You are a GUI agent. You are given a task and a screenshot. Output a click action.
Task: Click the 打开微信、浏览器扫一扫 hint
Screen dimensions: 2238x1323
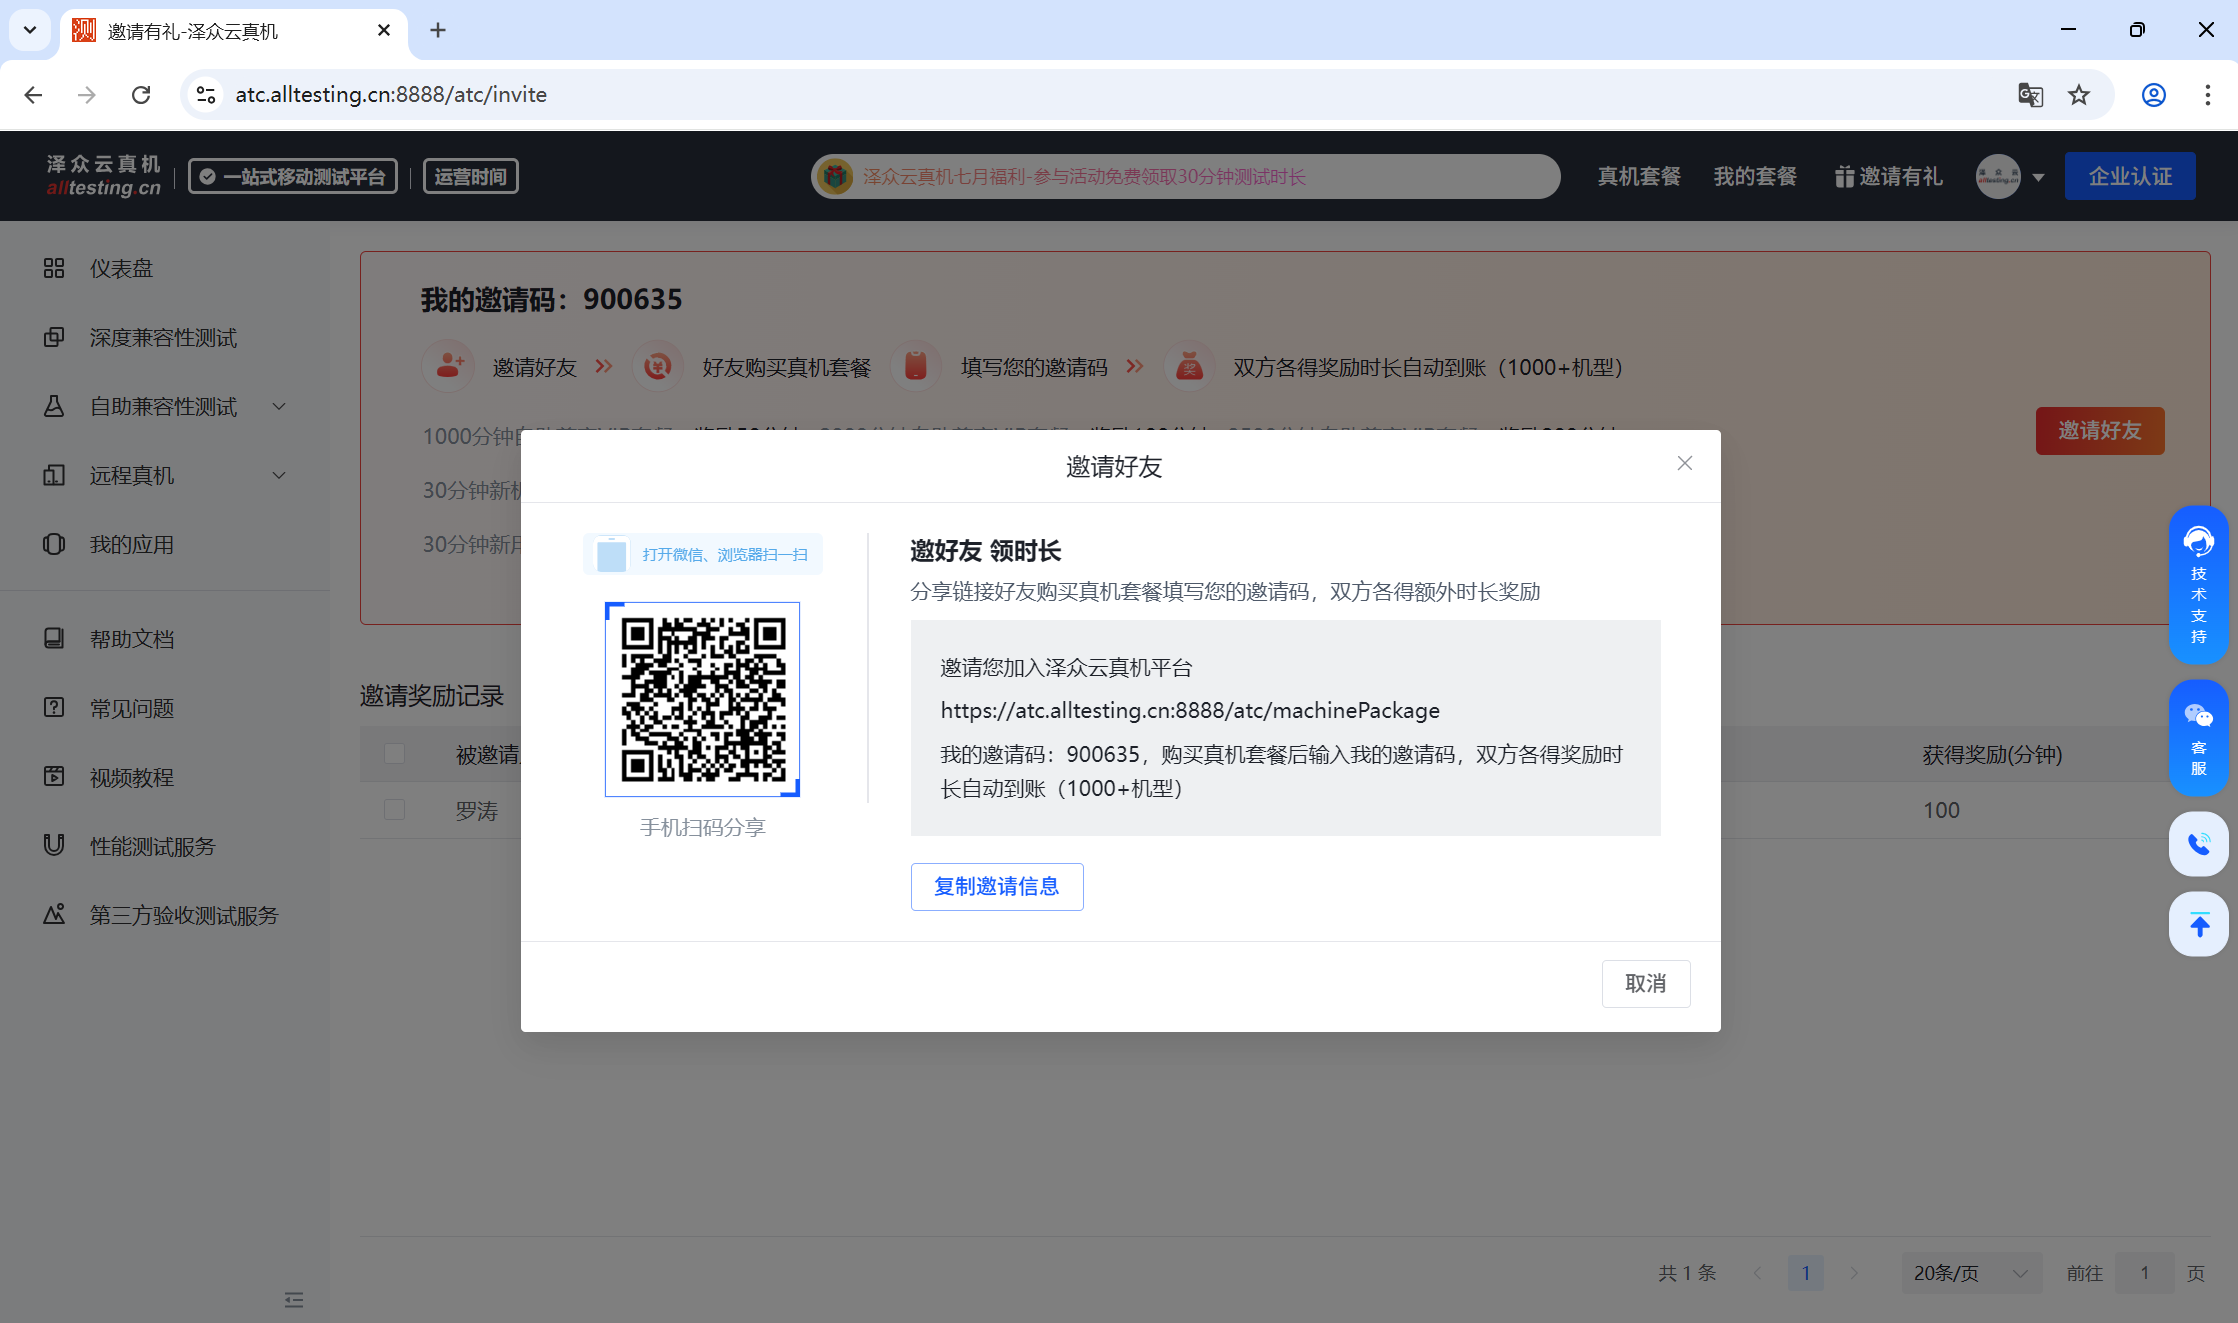(703, 554)
